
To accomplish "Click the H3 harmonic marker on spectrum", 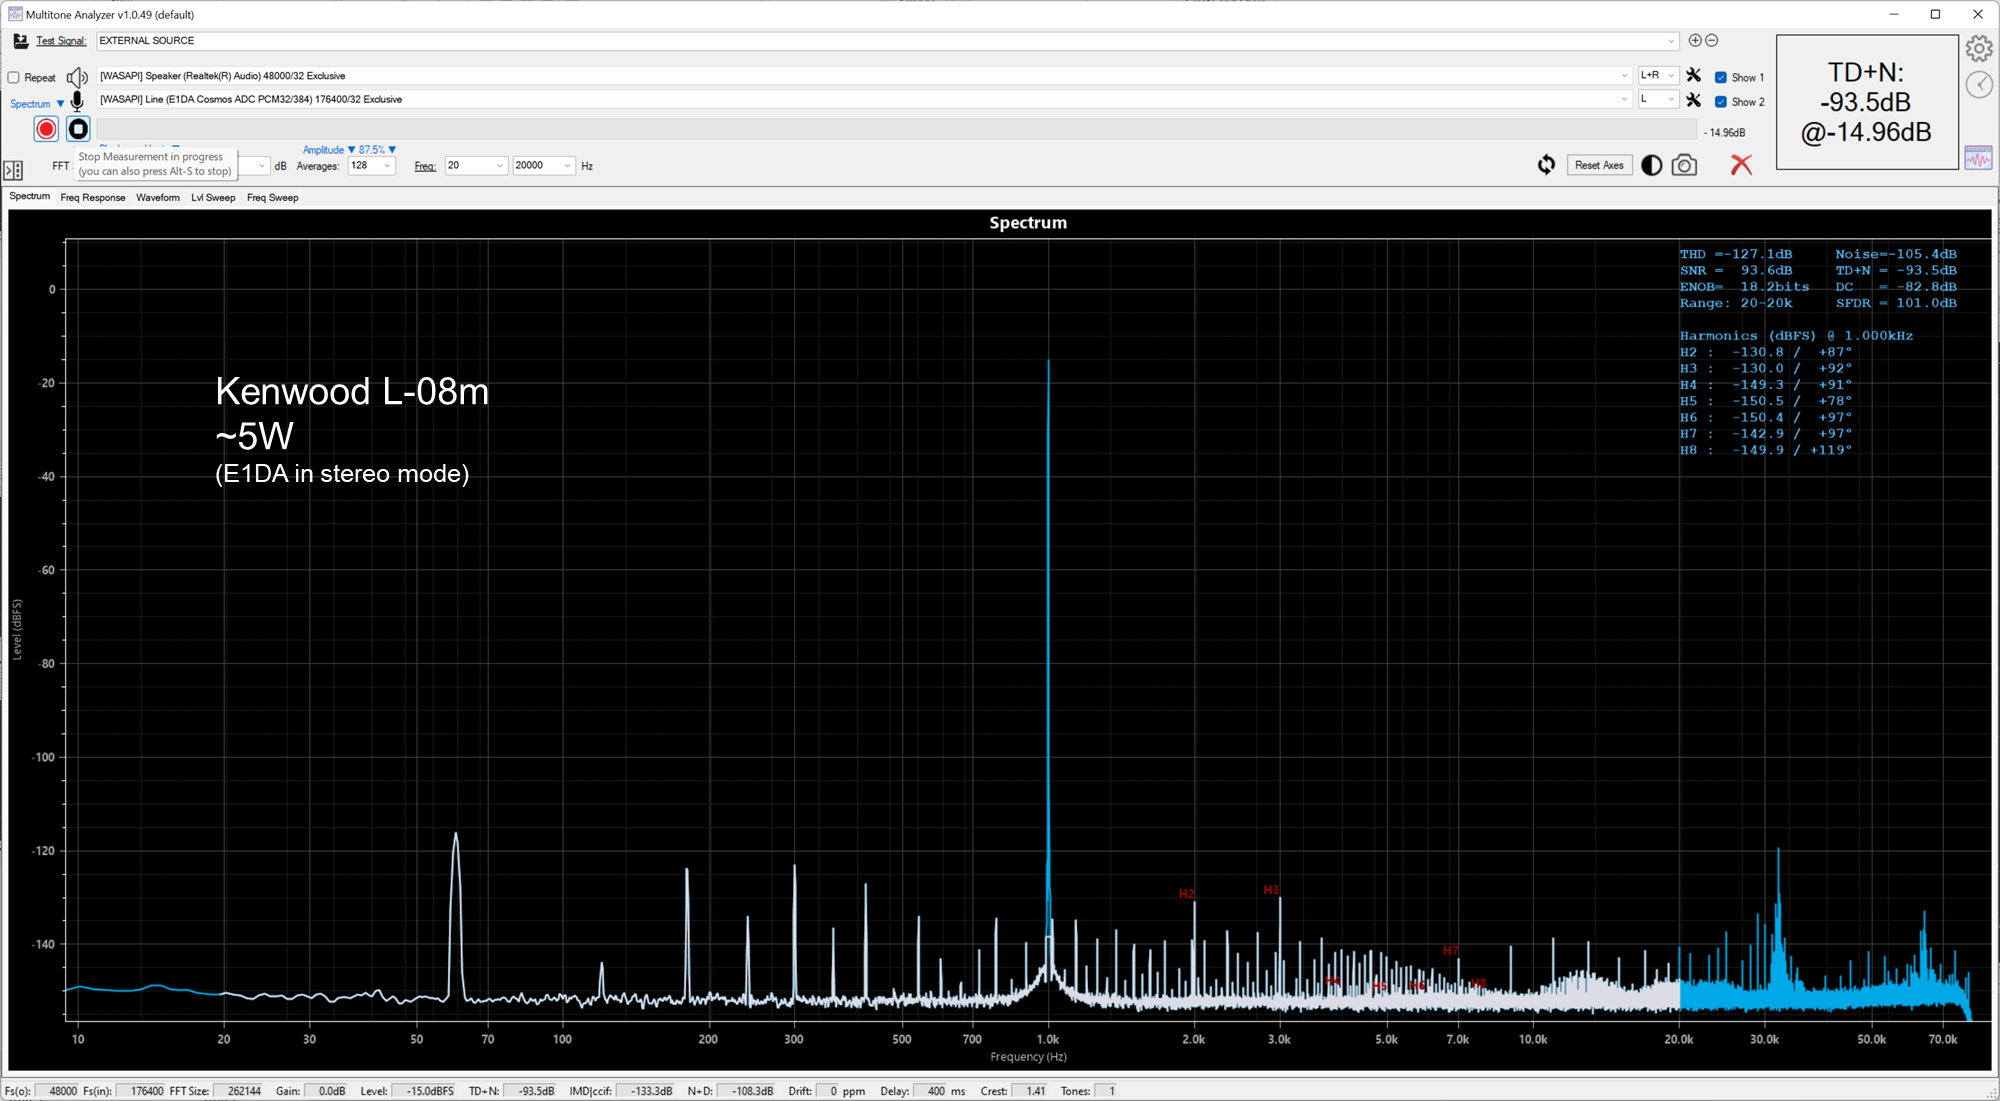I will point(1270,890).
